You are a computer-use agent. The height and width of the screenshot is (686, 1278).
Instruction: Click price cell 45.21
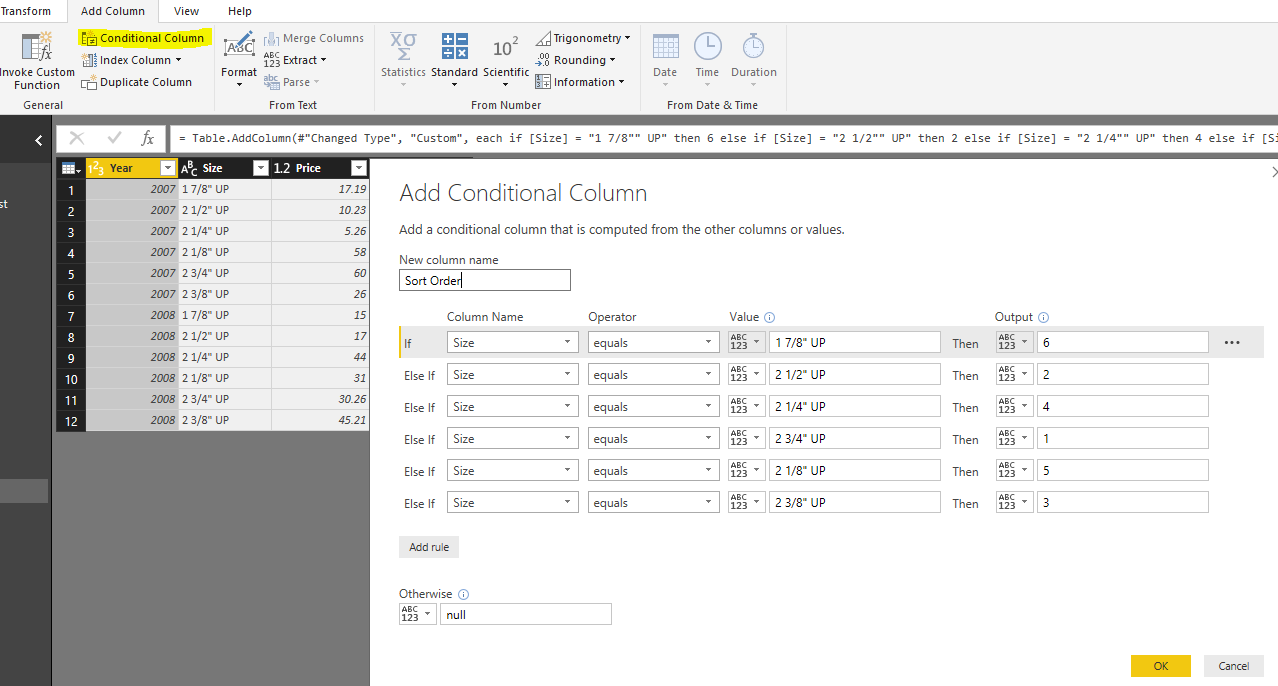click(x=320, y=420)
